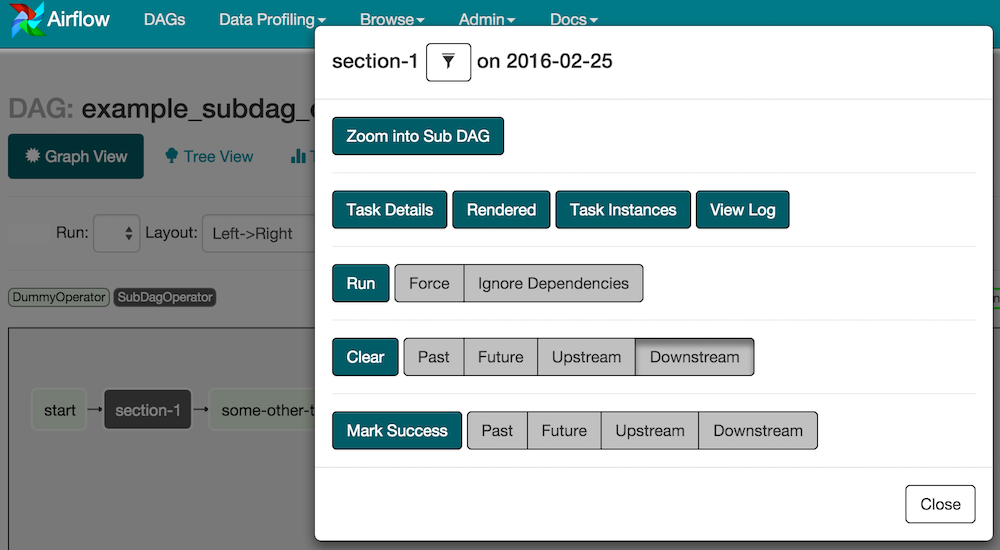Click Zoom into Sub DAG button
1000x550 pixels.
click(418, 136)
